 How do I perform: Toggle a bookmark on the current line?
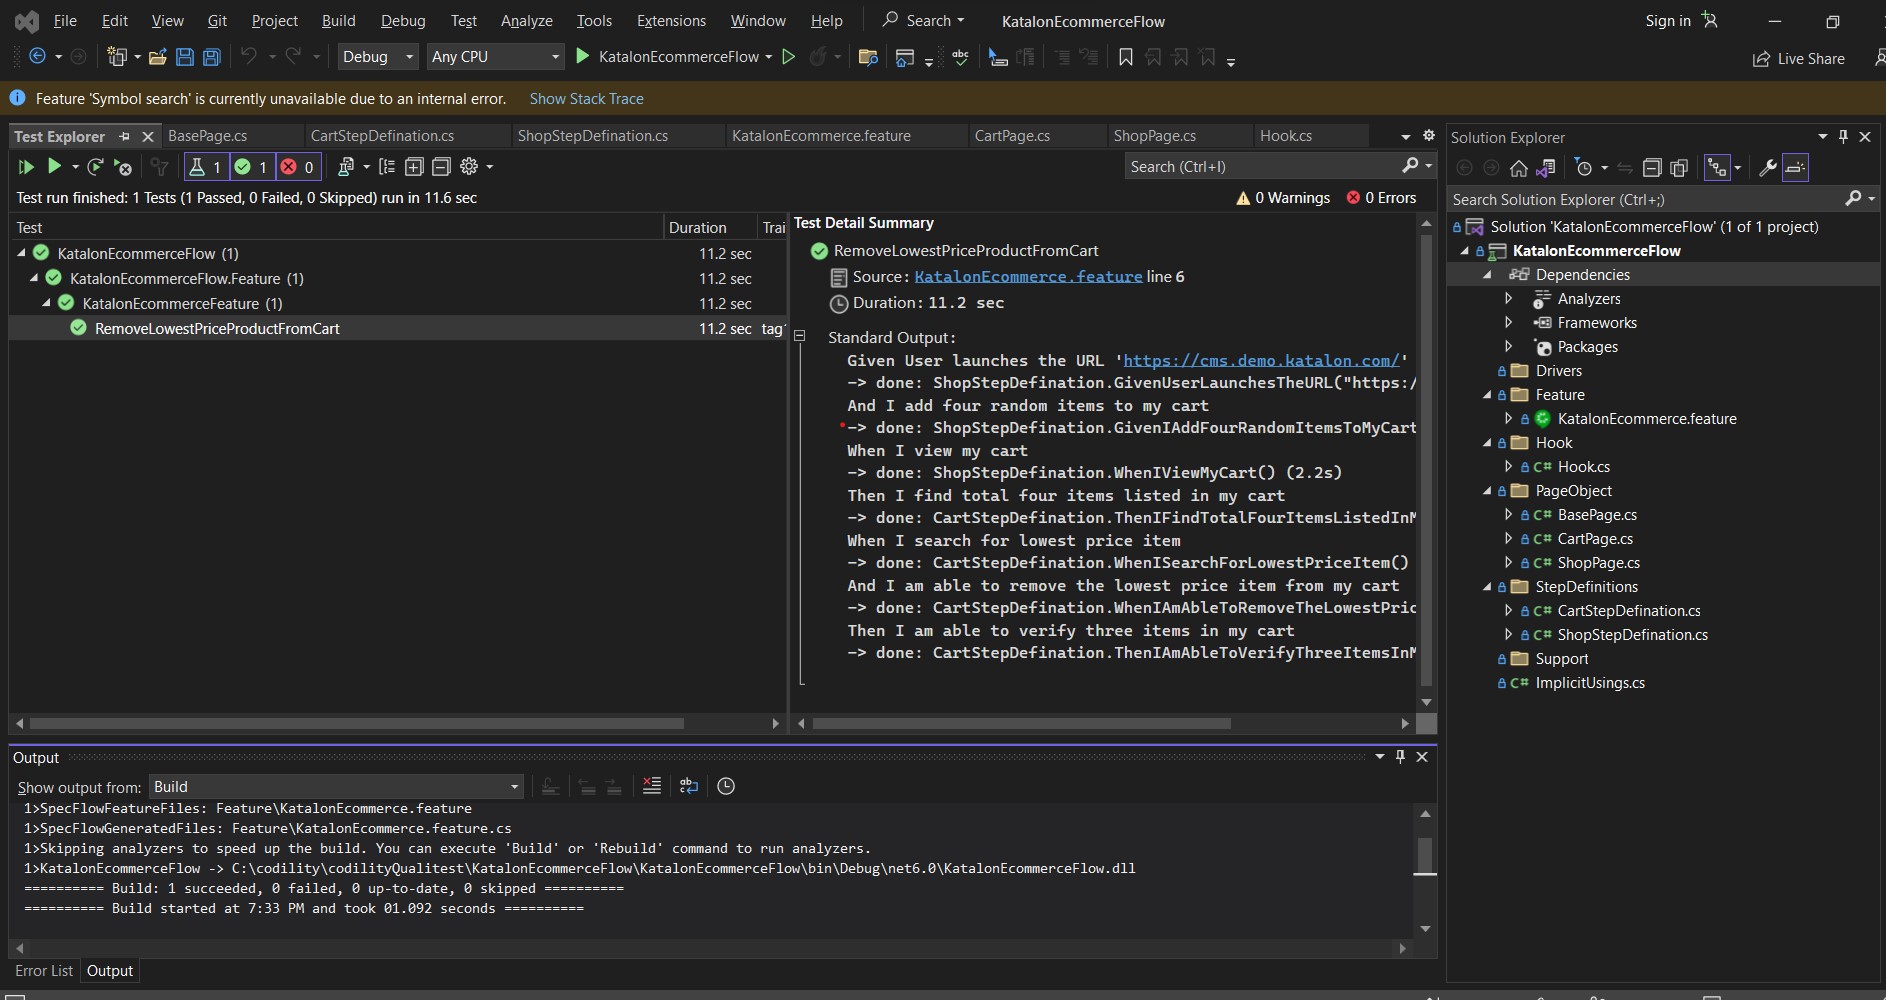click(1126, 58)
